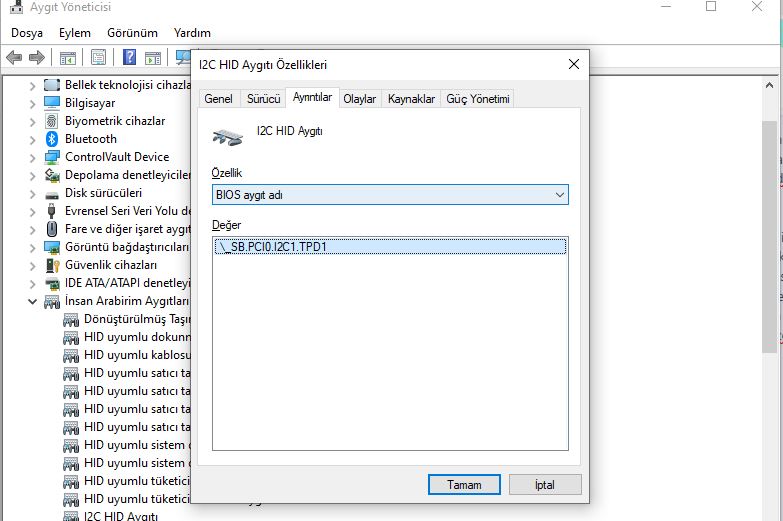
Task: Select the I2C HID Aygıtı tree item
Action: pos(121,515)
